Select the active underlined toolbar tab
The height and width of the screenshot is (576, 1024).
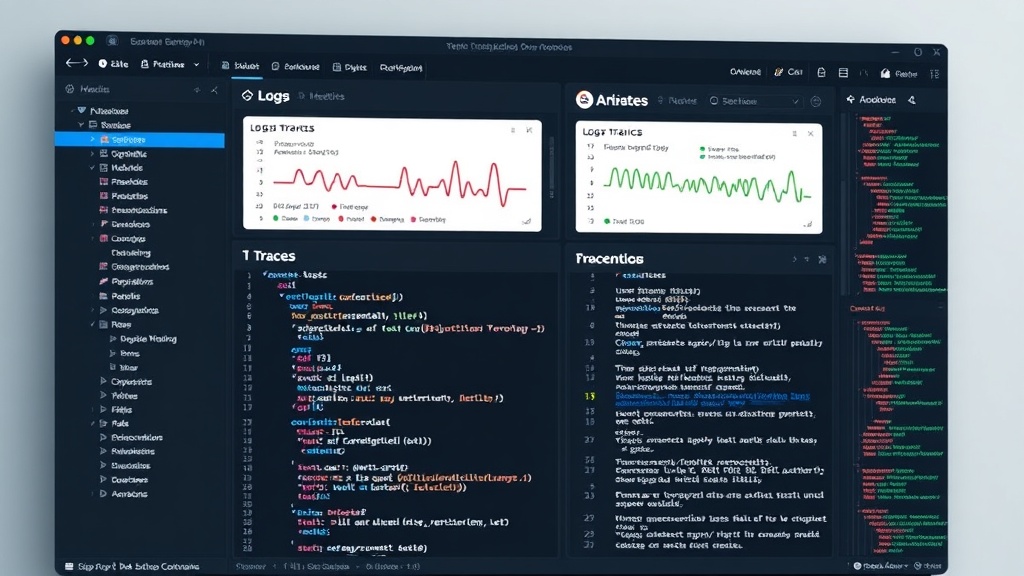241,66
